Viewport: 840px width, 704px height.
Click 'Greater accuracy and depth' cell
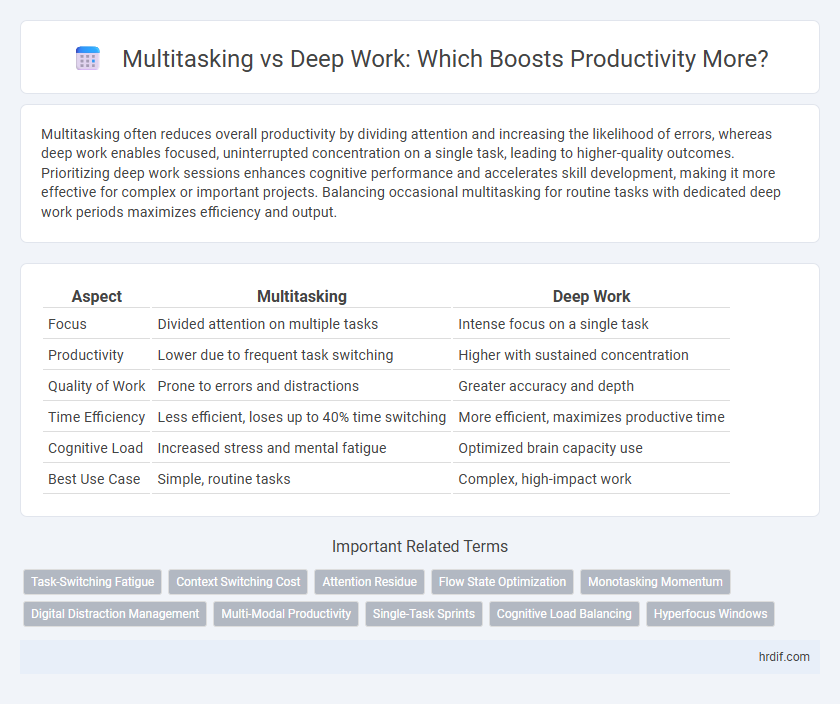click(x=591, y=386)
